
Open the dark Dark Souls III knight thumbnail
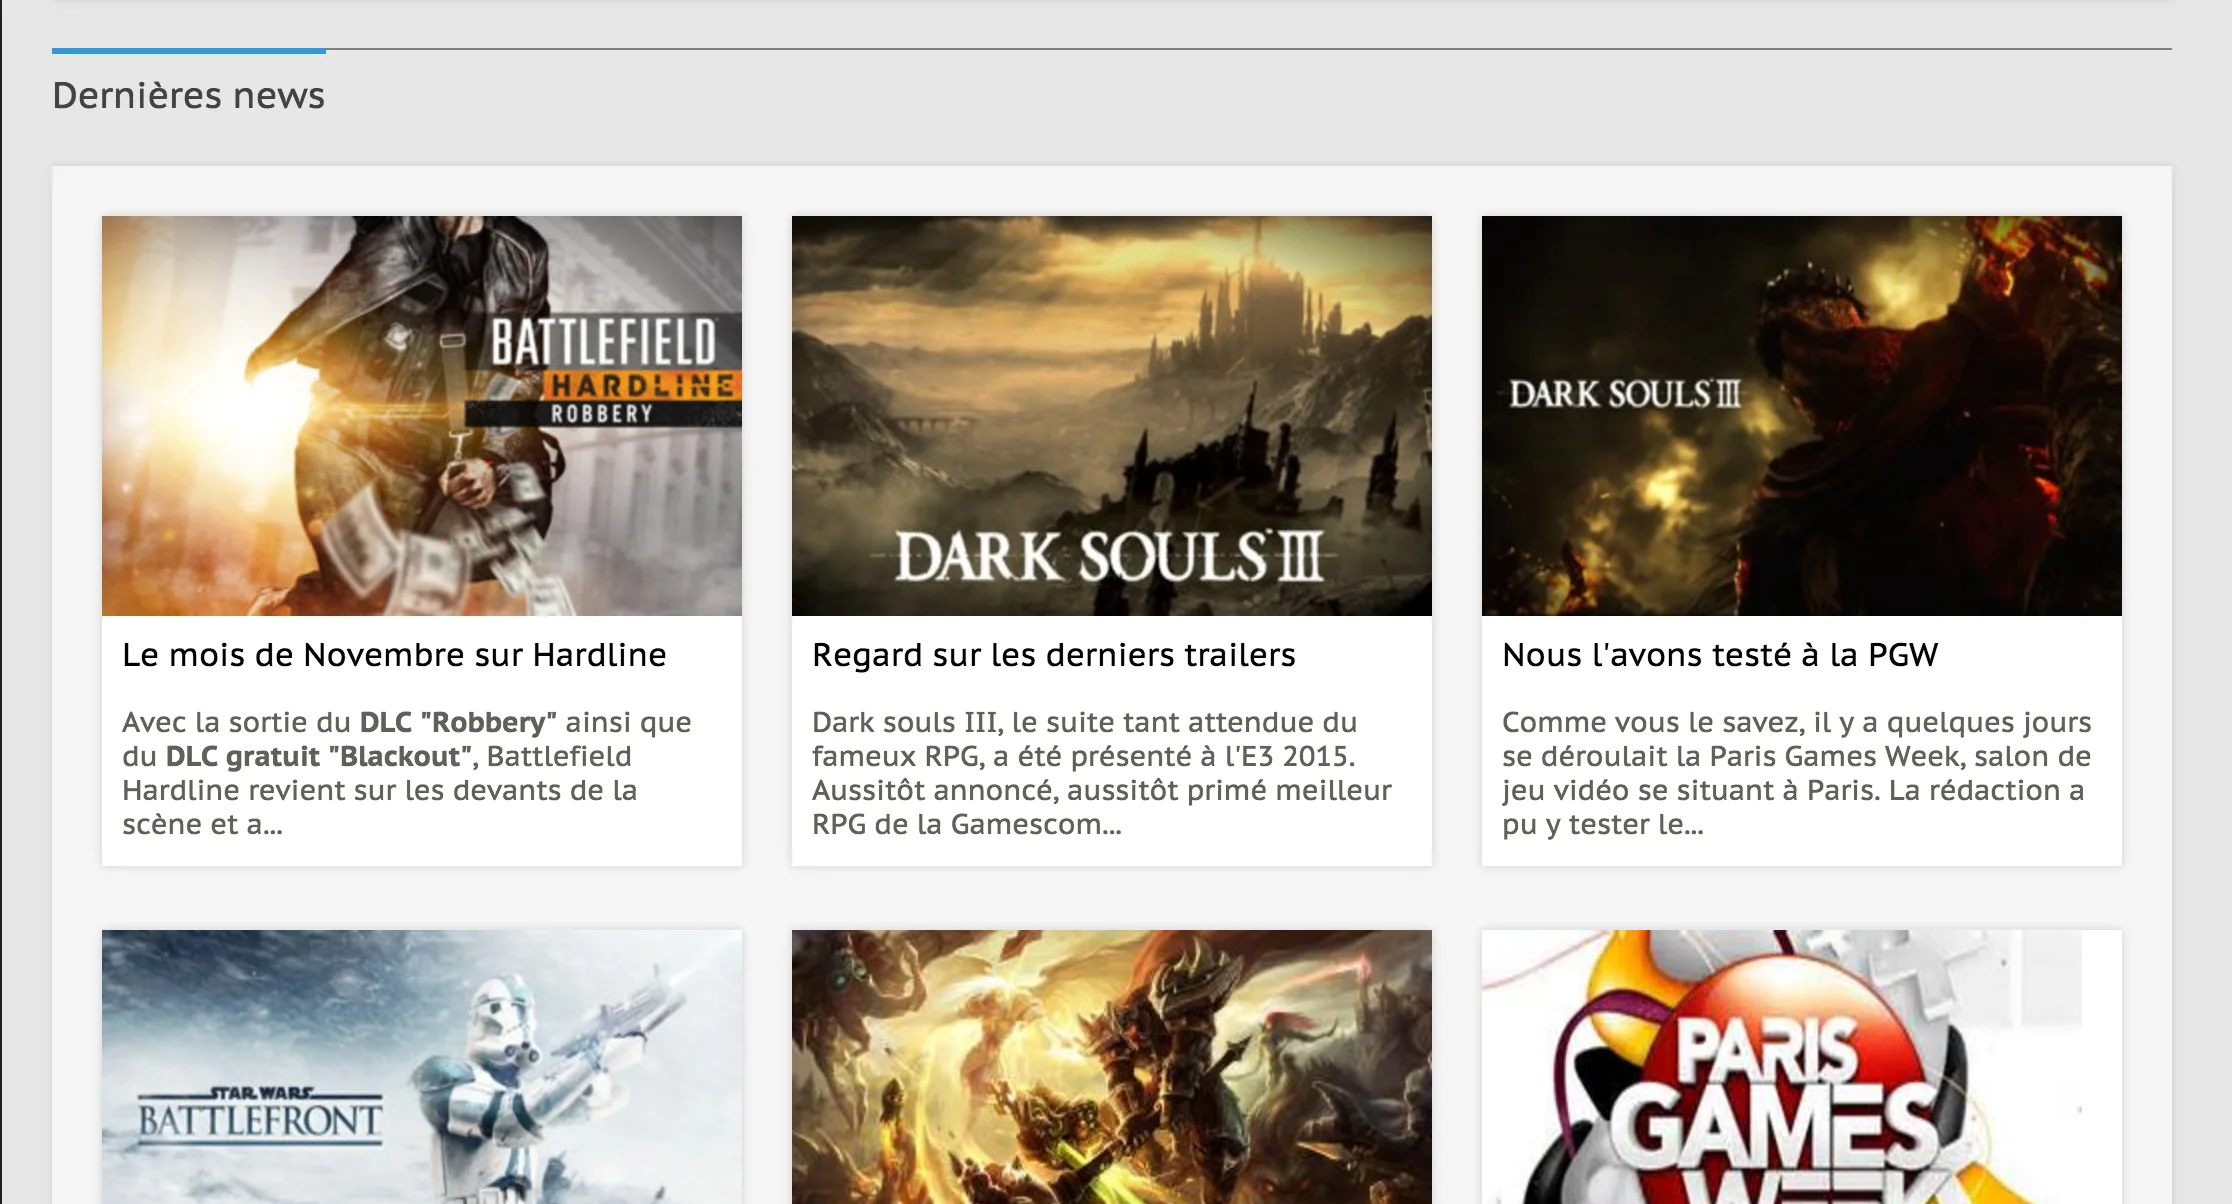(x=1801, y=415)
